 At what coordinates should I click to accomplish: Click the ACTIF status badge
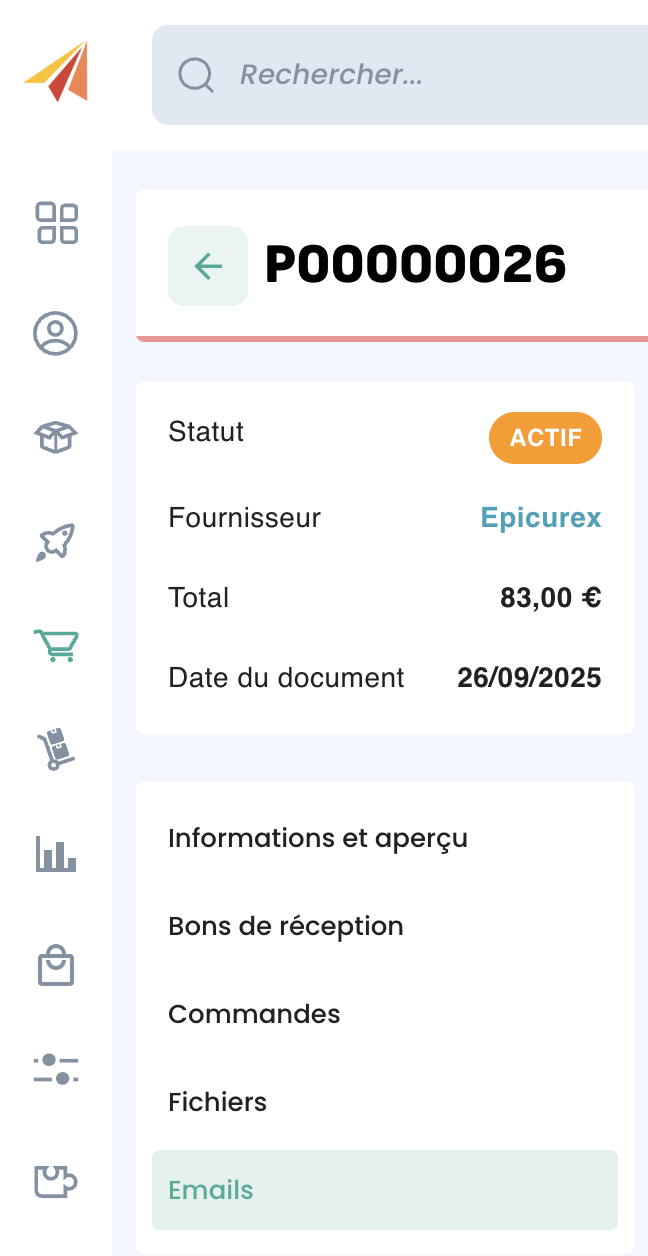click(x=545, y=438)
